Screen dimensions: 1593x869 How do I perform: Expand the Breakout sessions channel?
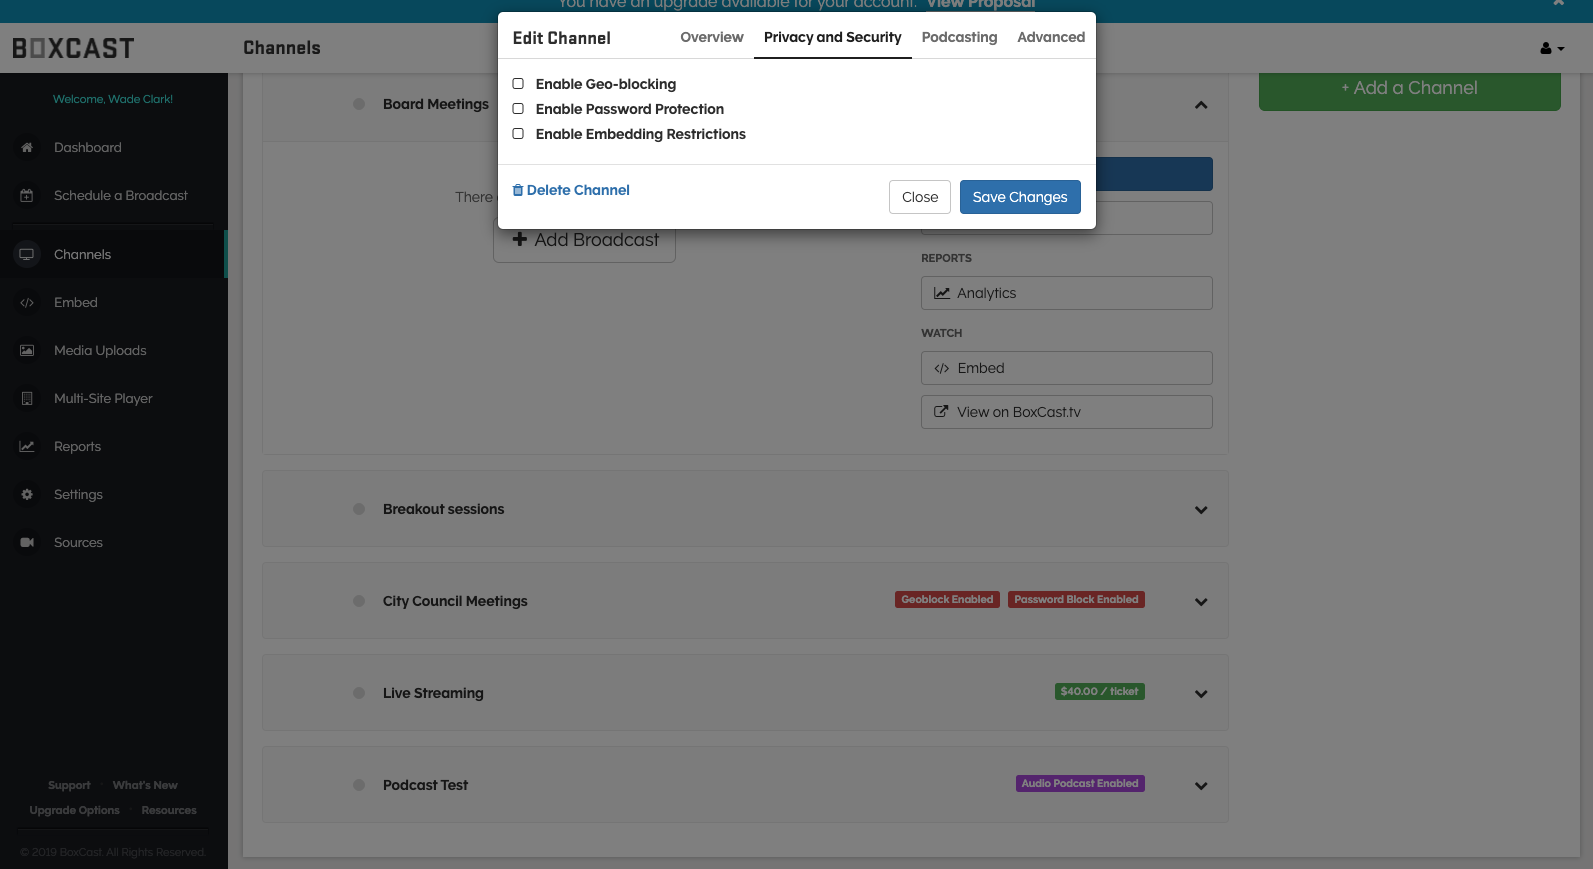tap(1201, 510)
